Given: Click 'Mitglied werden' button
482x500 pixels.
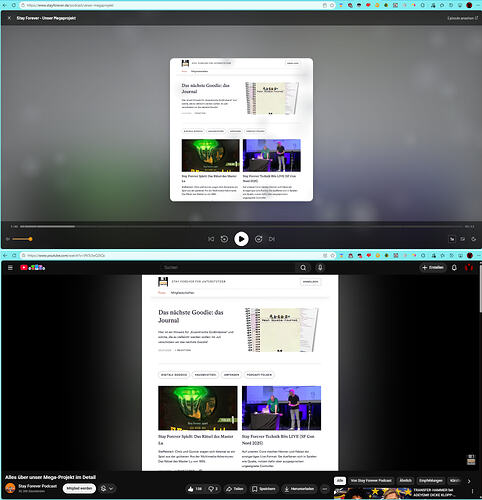Looking at the screenshot, I should point(79,488).
